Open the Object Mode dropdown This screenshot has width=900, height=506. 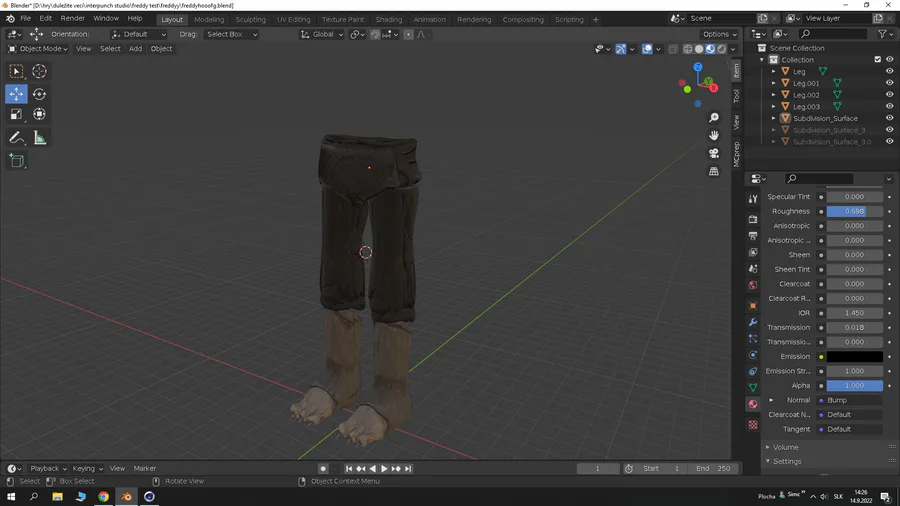pyautogui.click(x=37, y=49)
